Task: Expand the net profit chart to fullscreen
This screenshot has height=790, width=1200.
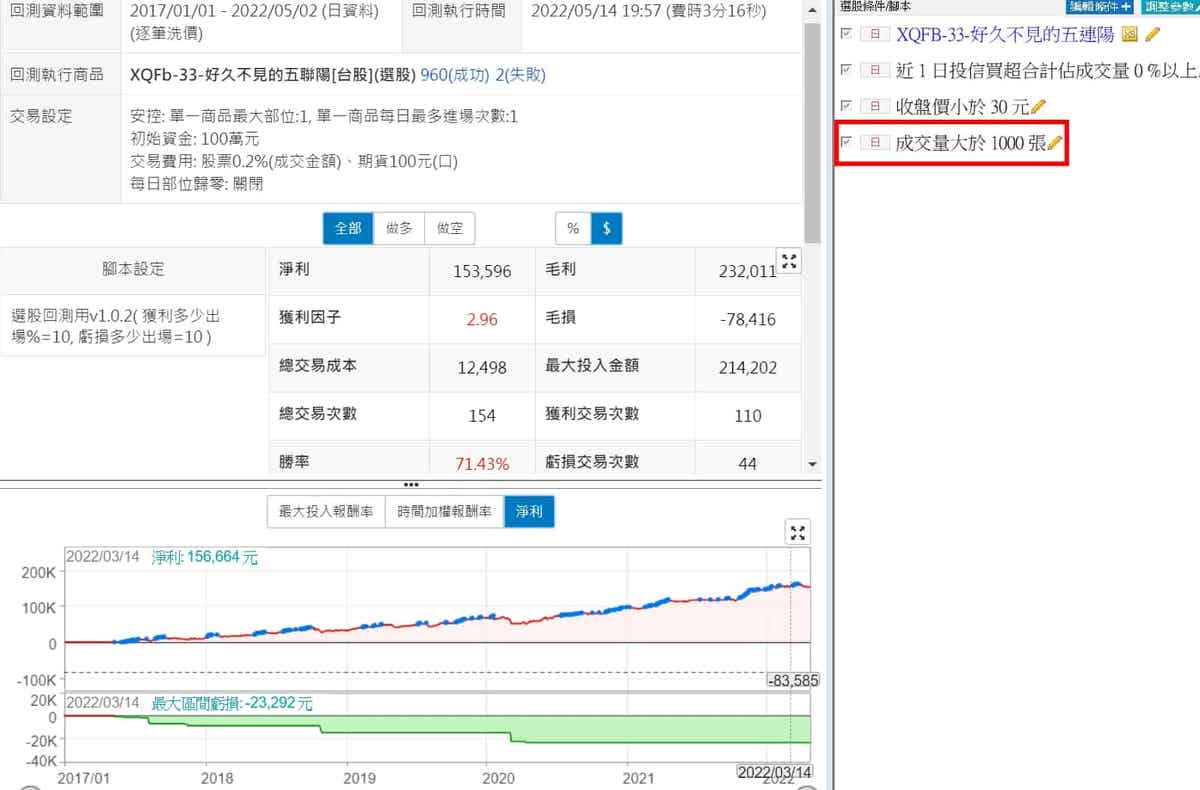Action: pyautogui.click(x=797, y=532)
